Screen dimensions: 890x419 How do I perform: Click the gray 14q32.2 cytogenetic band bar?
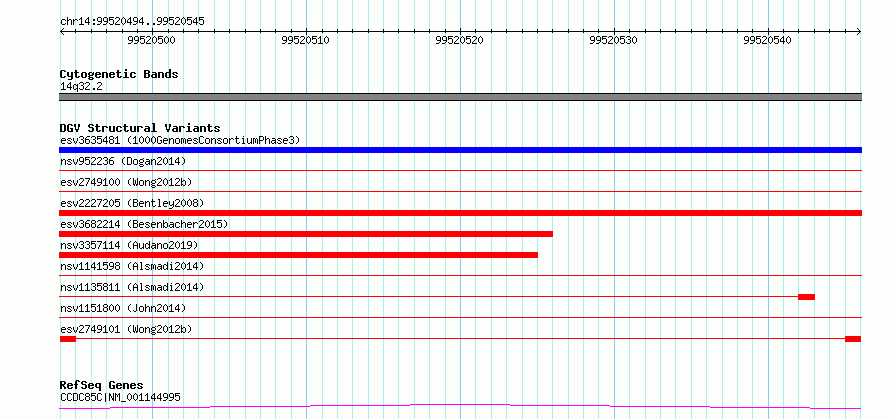pos(460,97)
